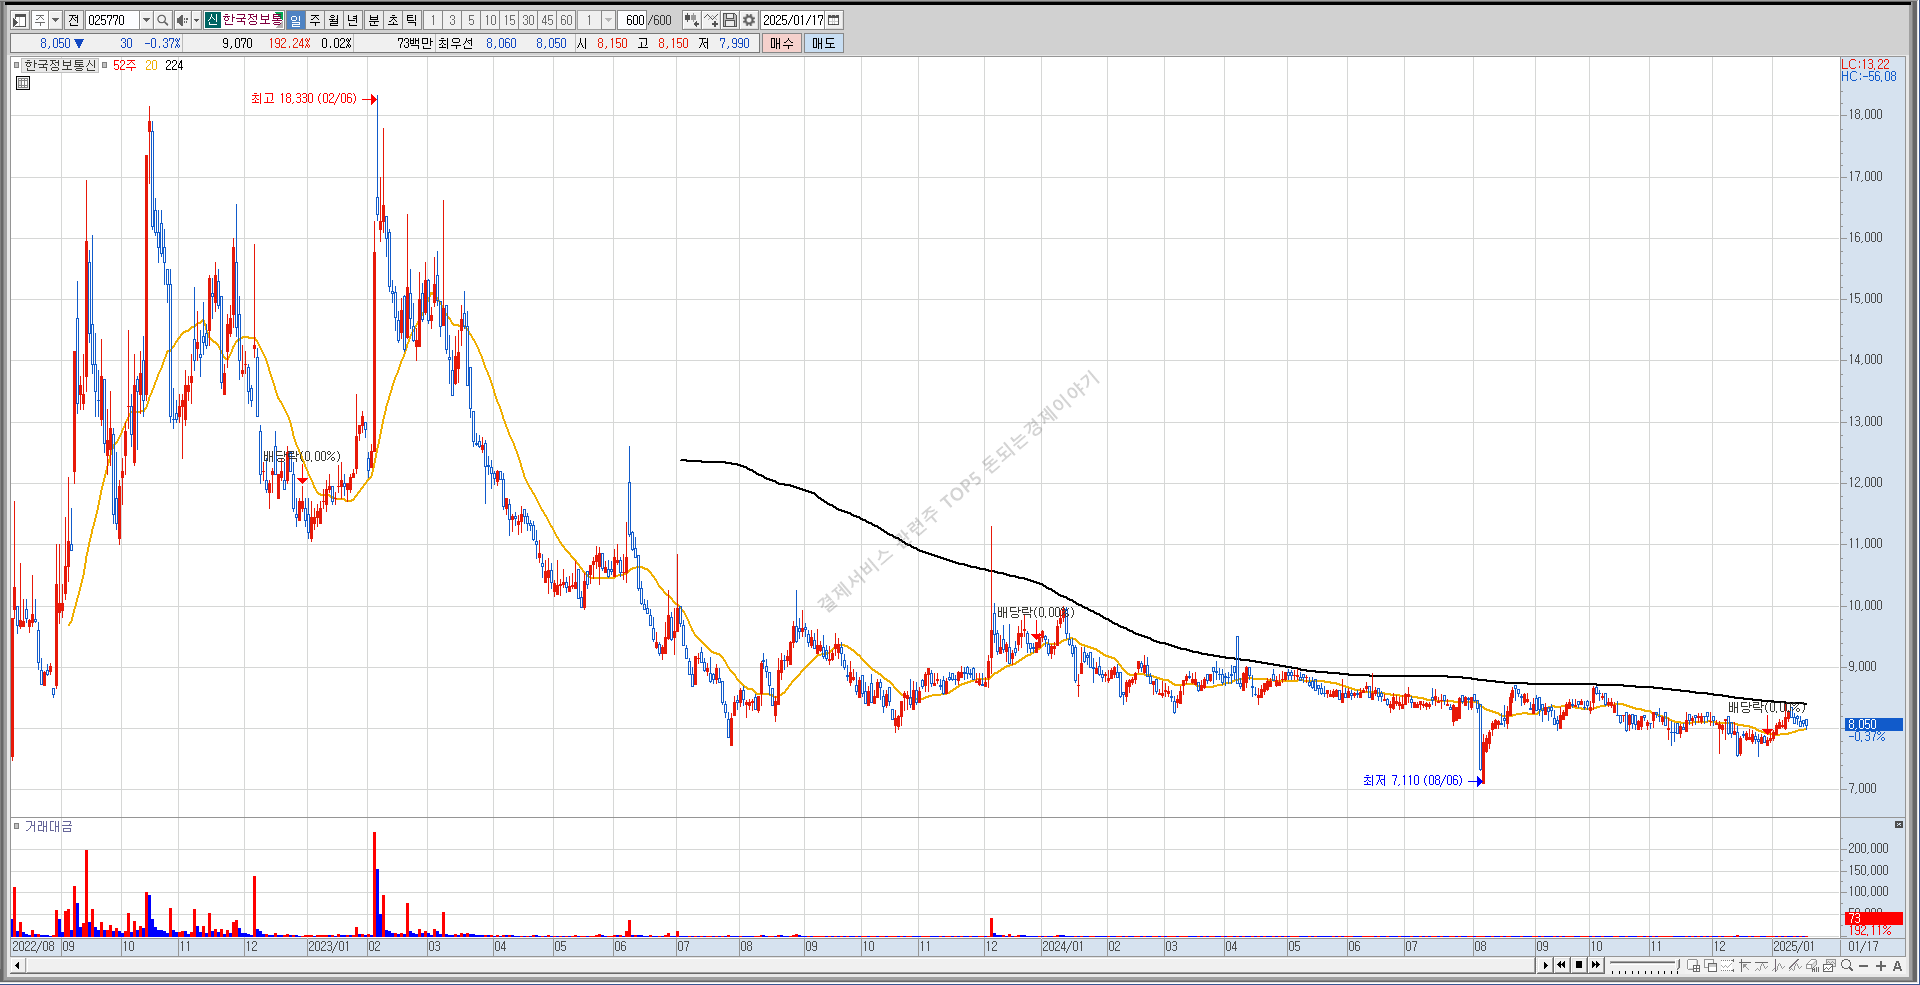The width and height of the screenshot is (1920, 985).
Task: Select the 45 interval button
Action: pos(547,20)
